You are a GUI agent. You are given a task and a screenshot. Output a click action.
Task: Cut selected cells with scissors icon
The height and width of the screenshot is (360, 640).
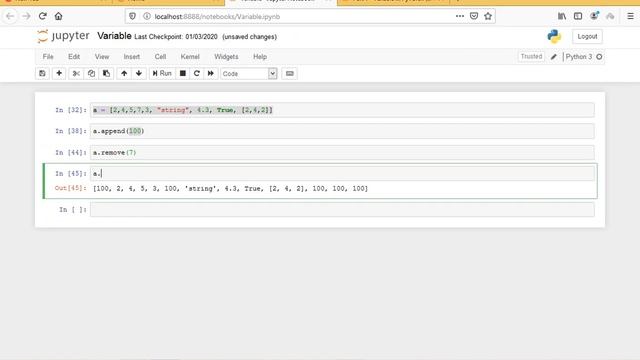click(x=76, y=73)
